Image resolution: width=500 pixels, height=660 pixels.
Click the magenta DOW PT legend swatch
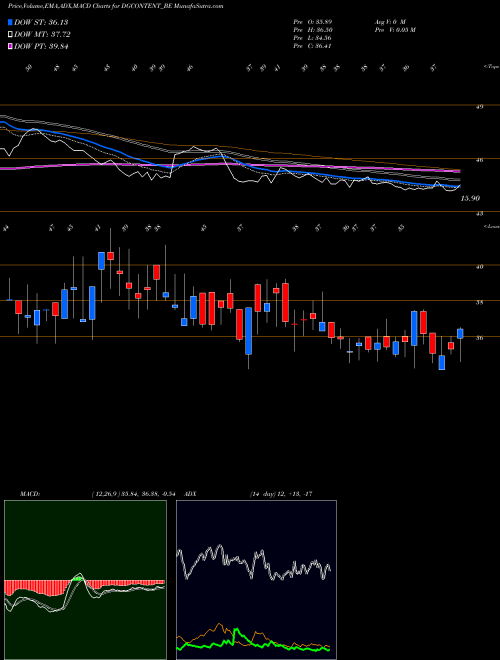11,46
